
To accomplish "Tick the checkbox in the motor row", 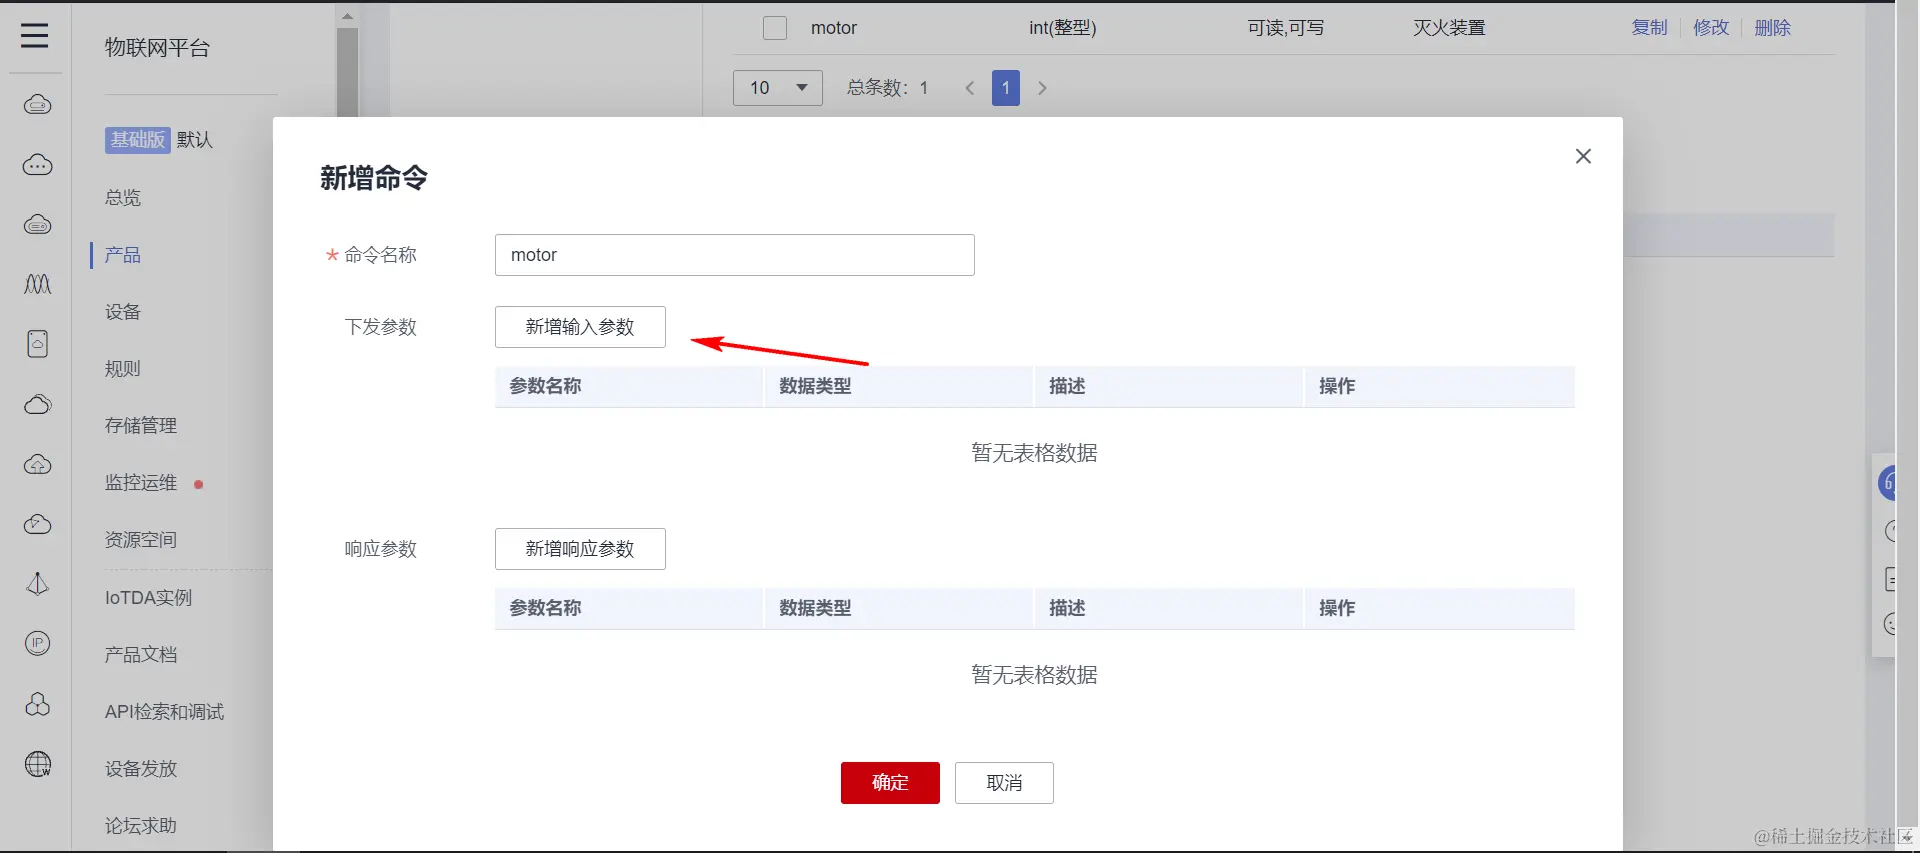I will pos(775,28).
